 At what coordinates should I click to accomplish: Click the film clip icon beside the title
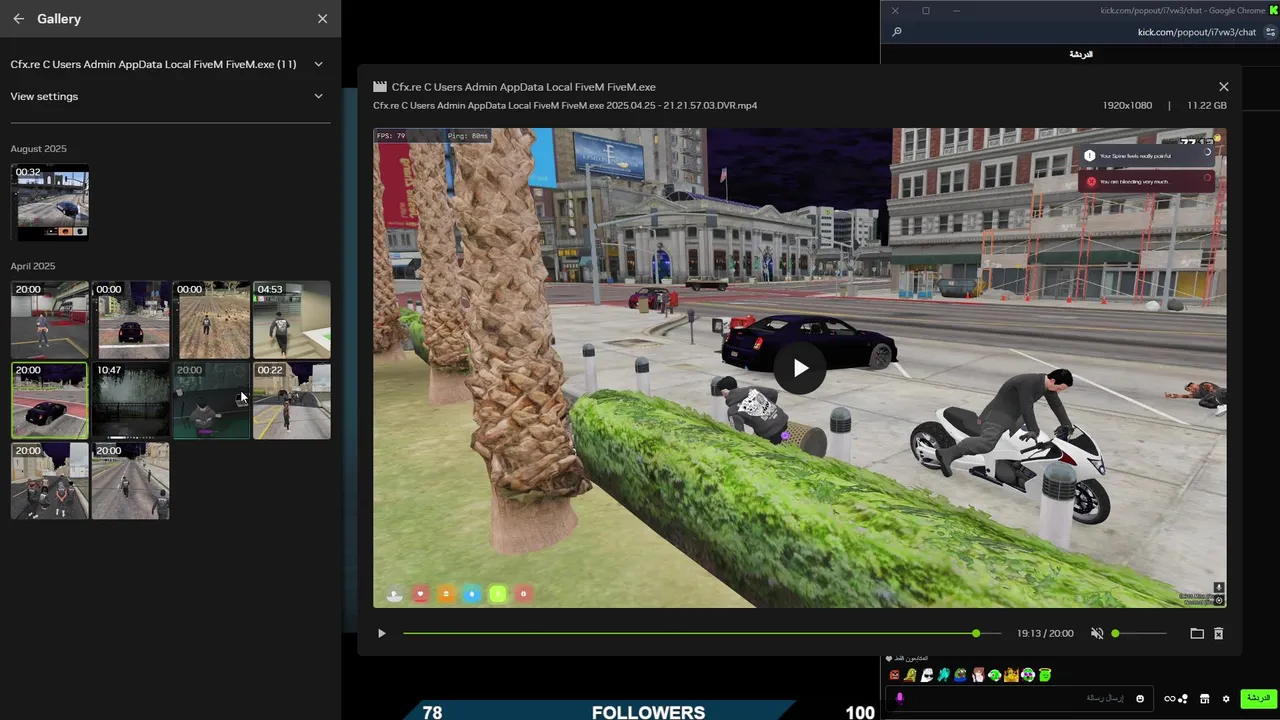click(380, 87)
